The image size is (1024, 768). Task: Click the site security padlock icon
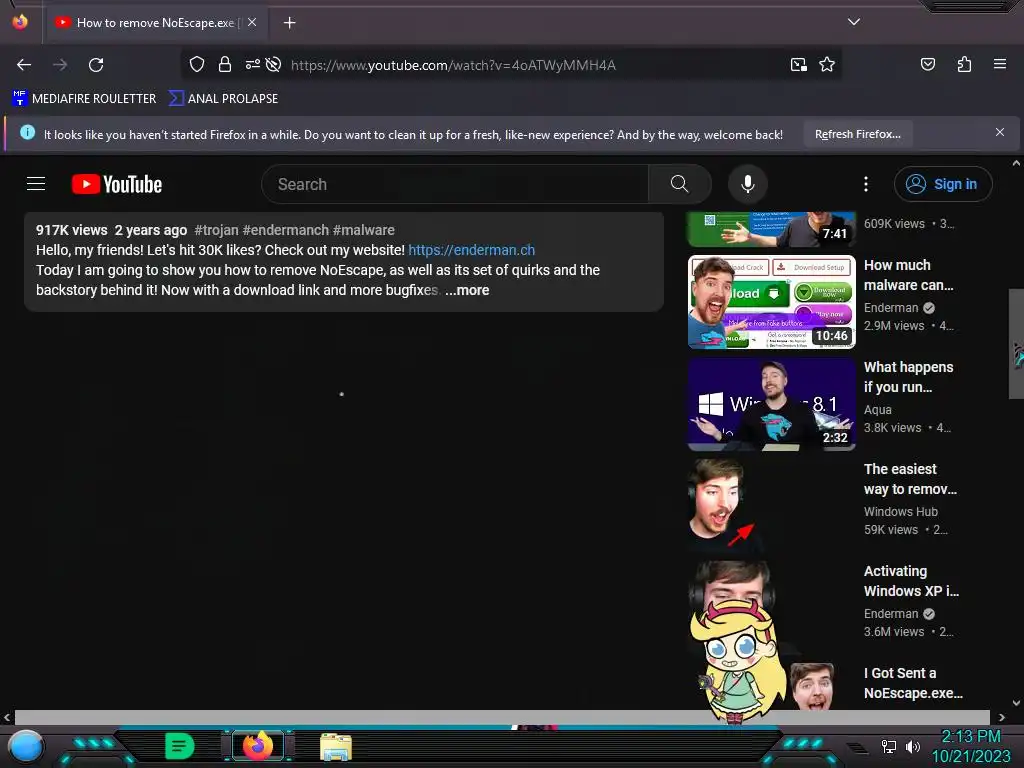pyautogui.click(x=225, y=64)
